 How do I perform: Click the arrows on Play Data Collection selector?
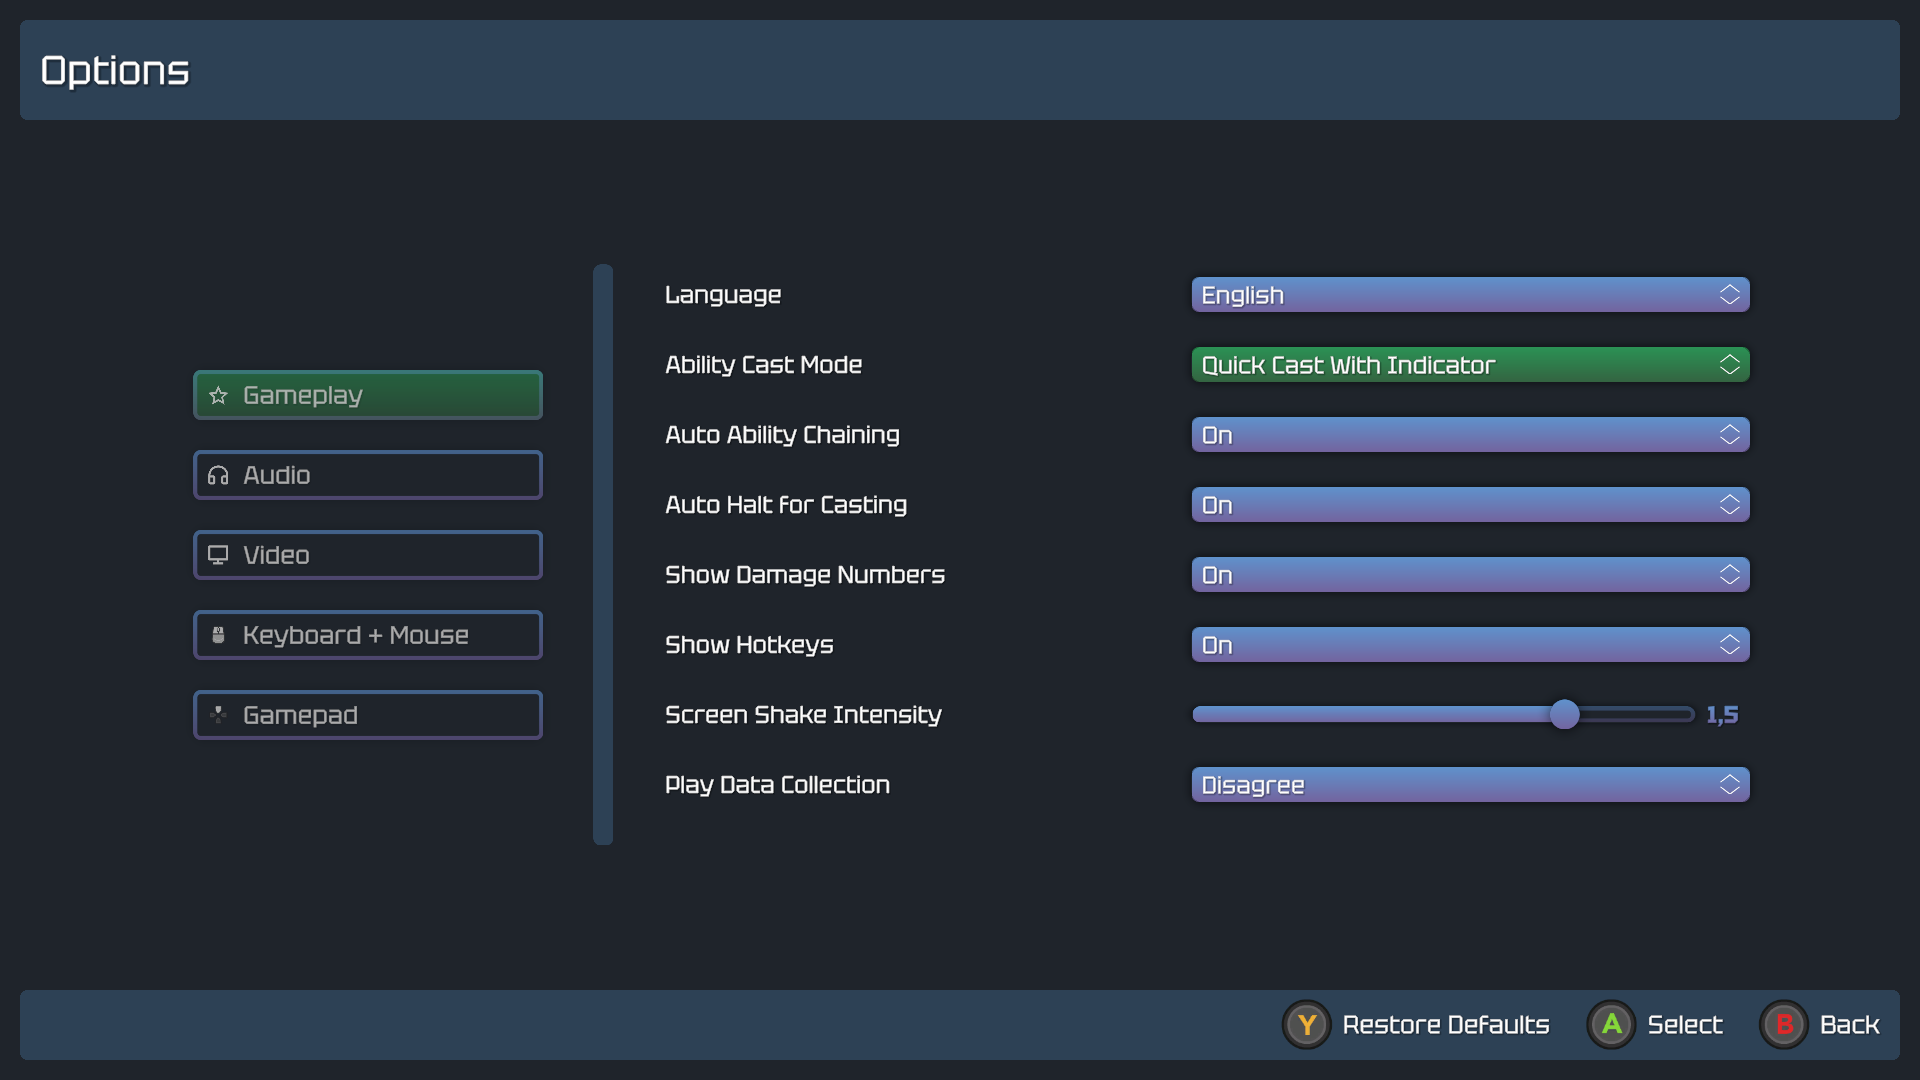click(x=1730, y=785)
